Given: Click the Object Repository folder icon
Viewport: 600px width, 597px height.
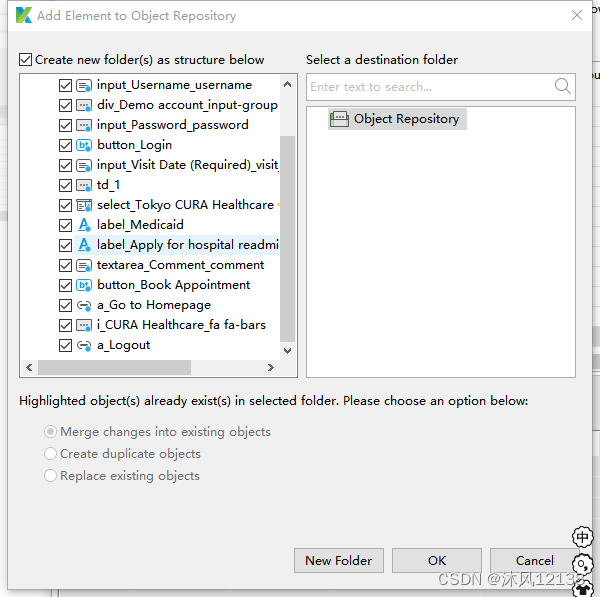Looking at the screenshot, I should [x=339, y=119].
